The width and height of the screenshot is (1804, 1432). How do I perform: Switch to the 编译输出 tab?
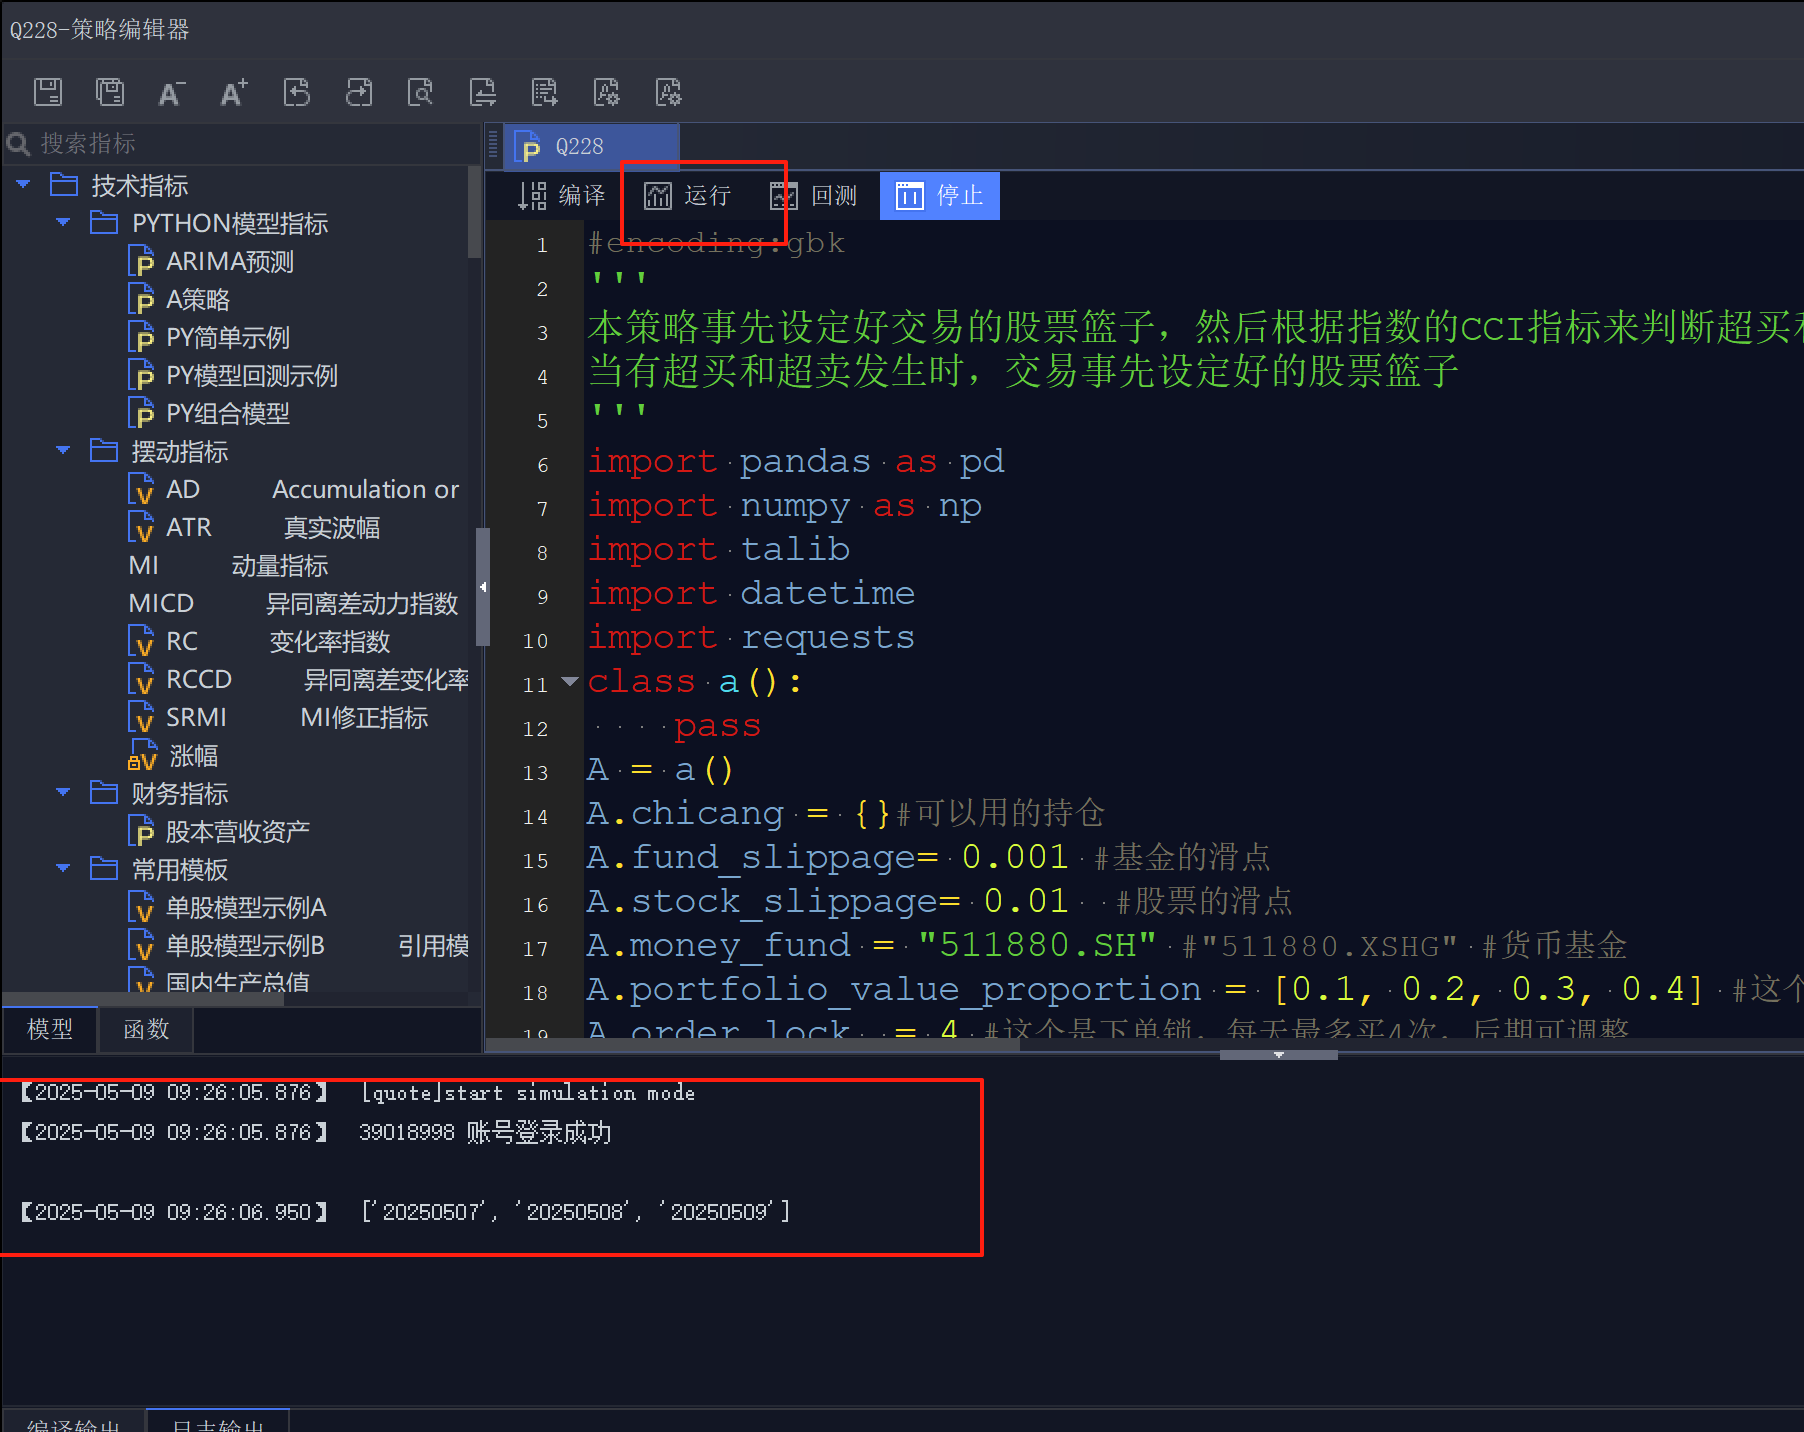pos(73,1425)
